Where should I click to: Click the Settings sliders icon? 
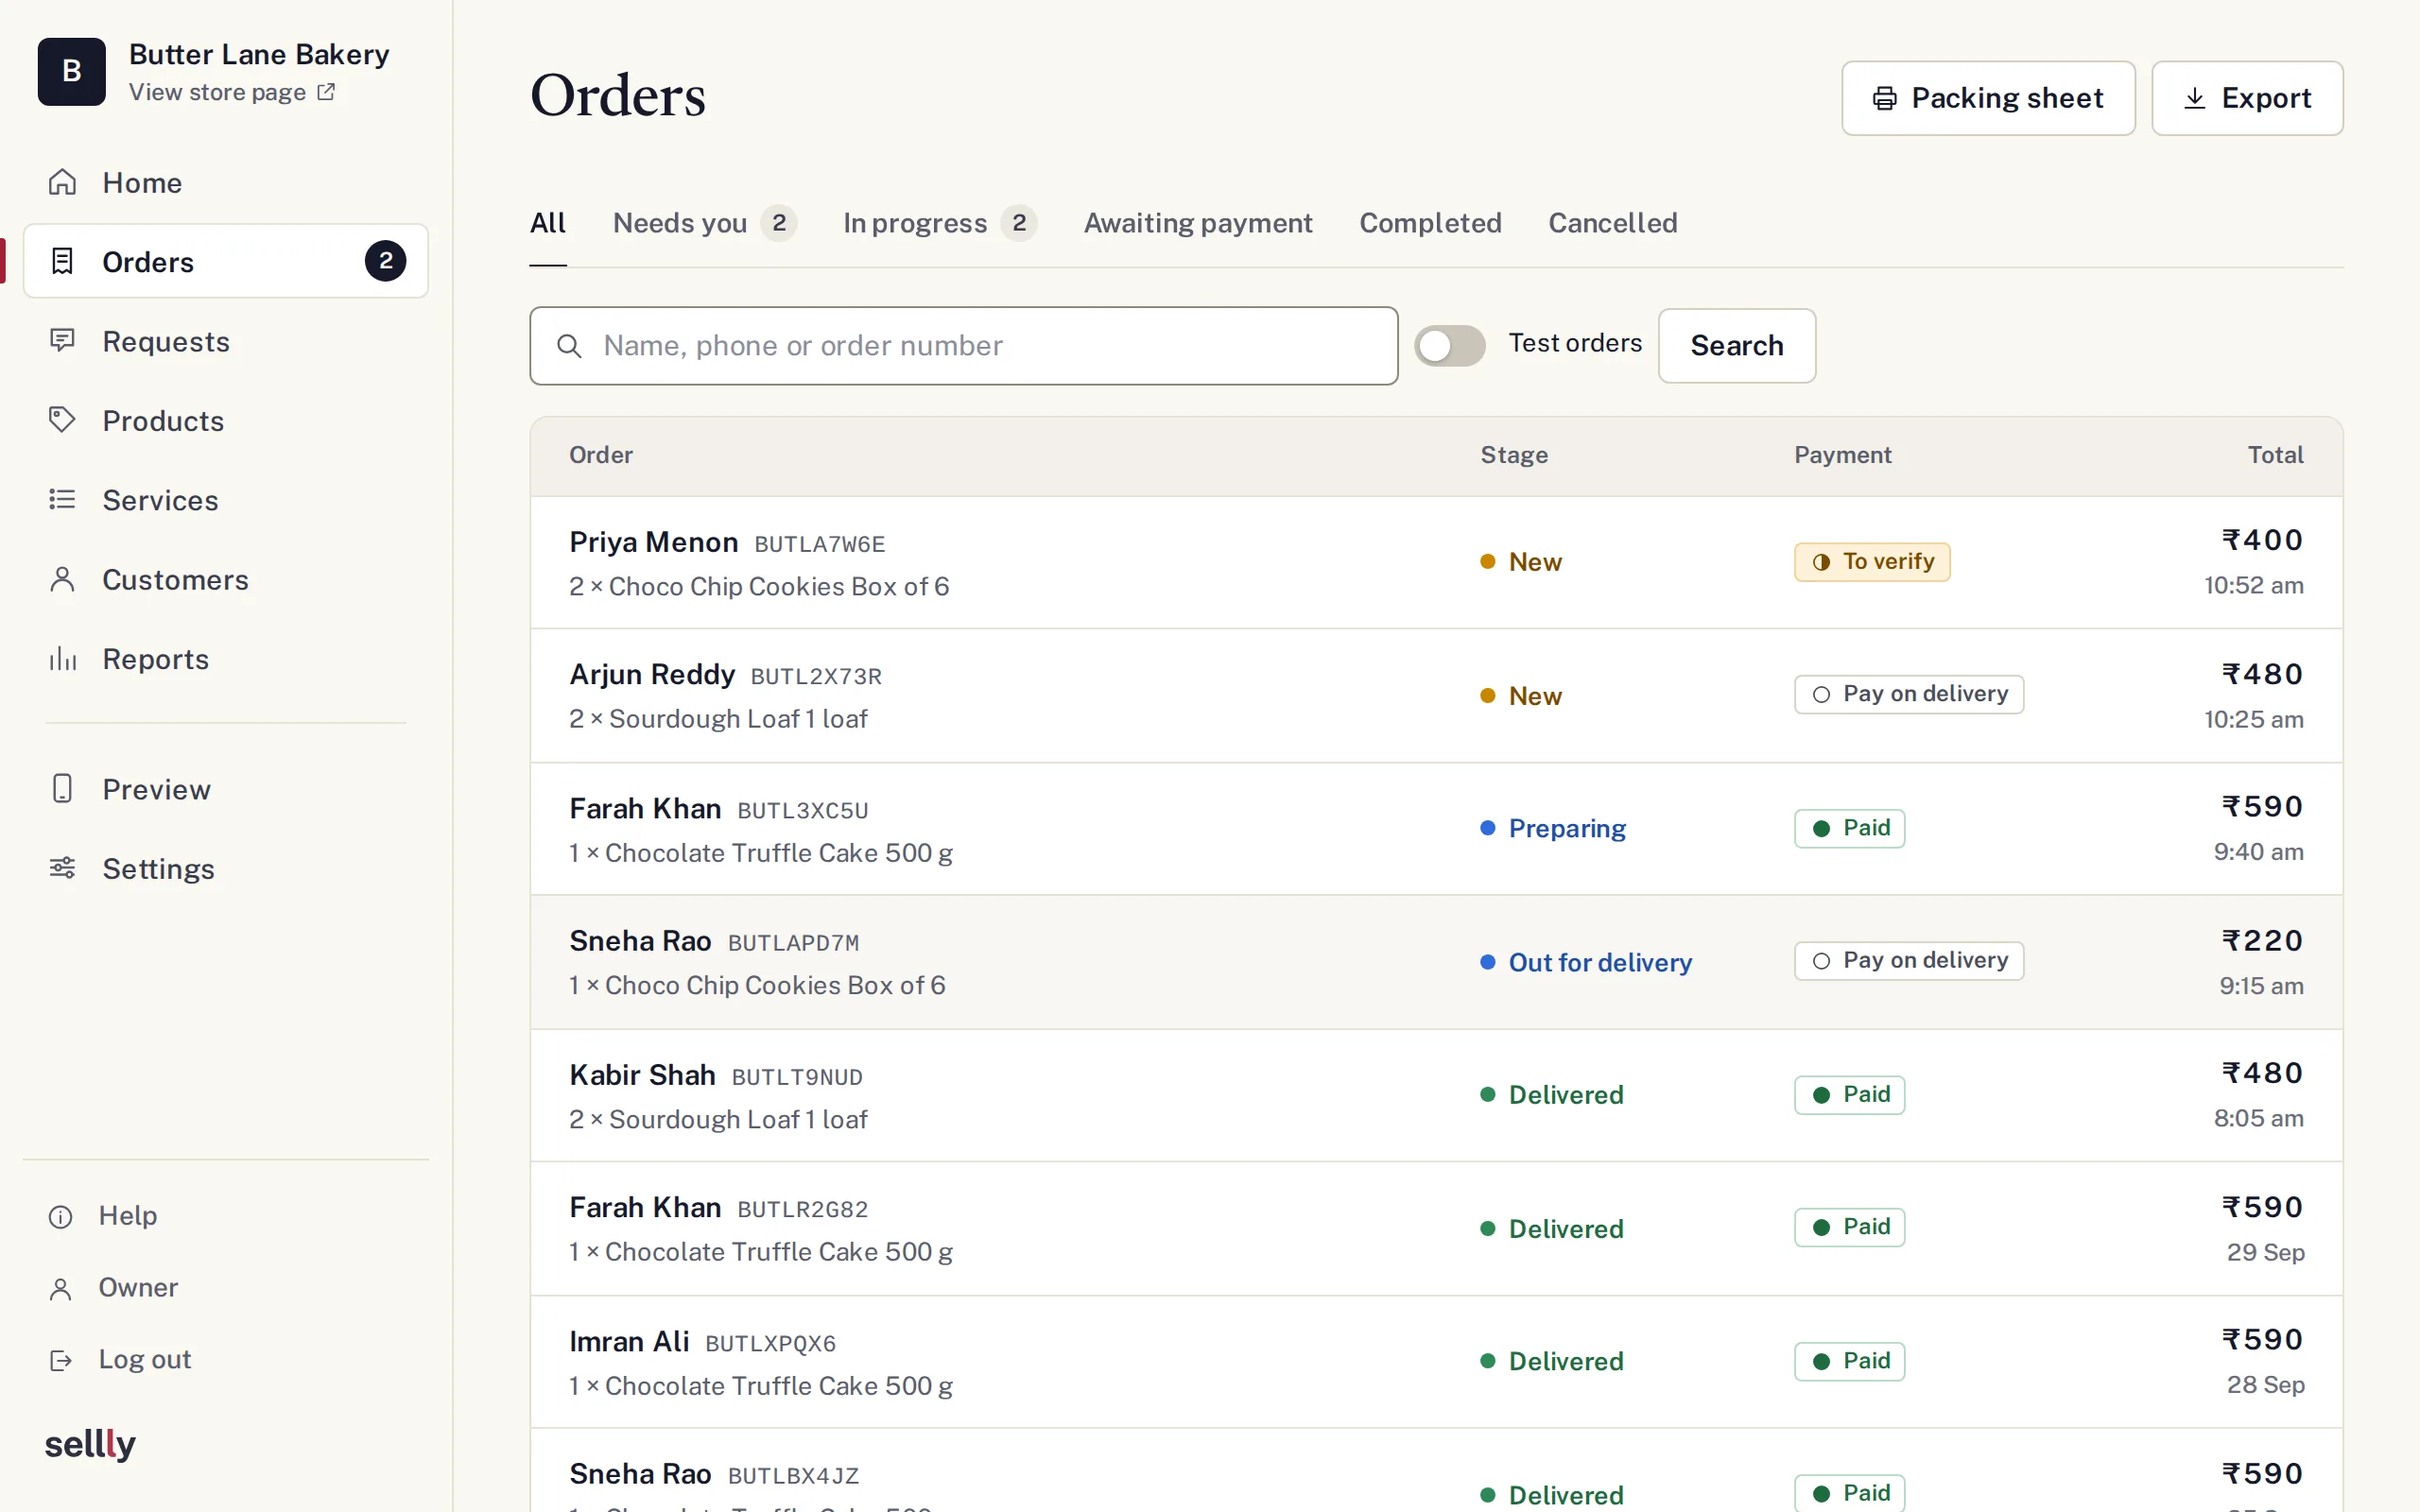point(62,868)
